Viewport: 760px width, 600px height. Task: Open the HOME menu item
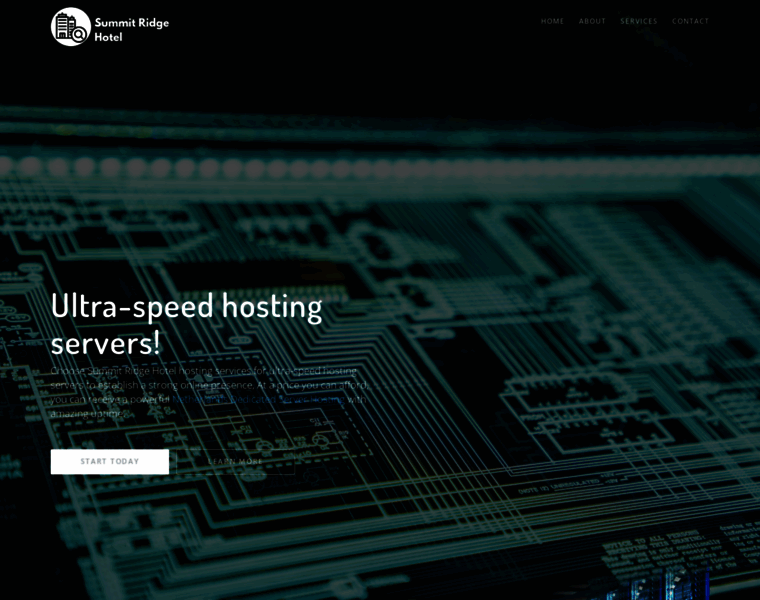(x=552, y=21)
